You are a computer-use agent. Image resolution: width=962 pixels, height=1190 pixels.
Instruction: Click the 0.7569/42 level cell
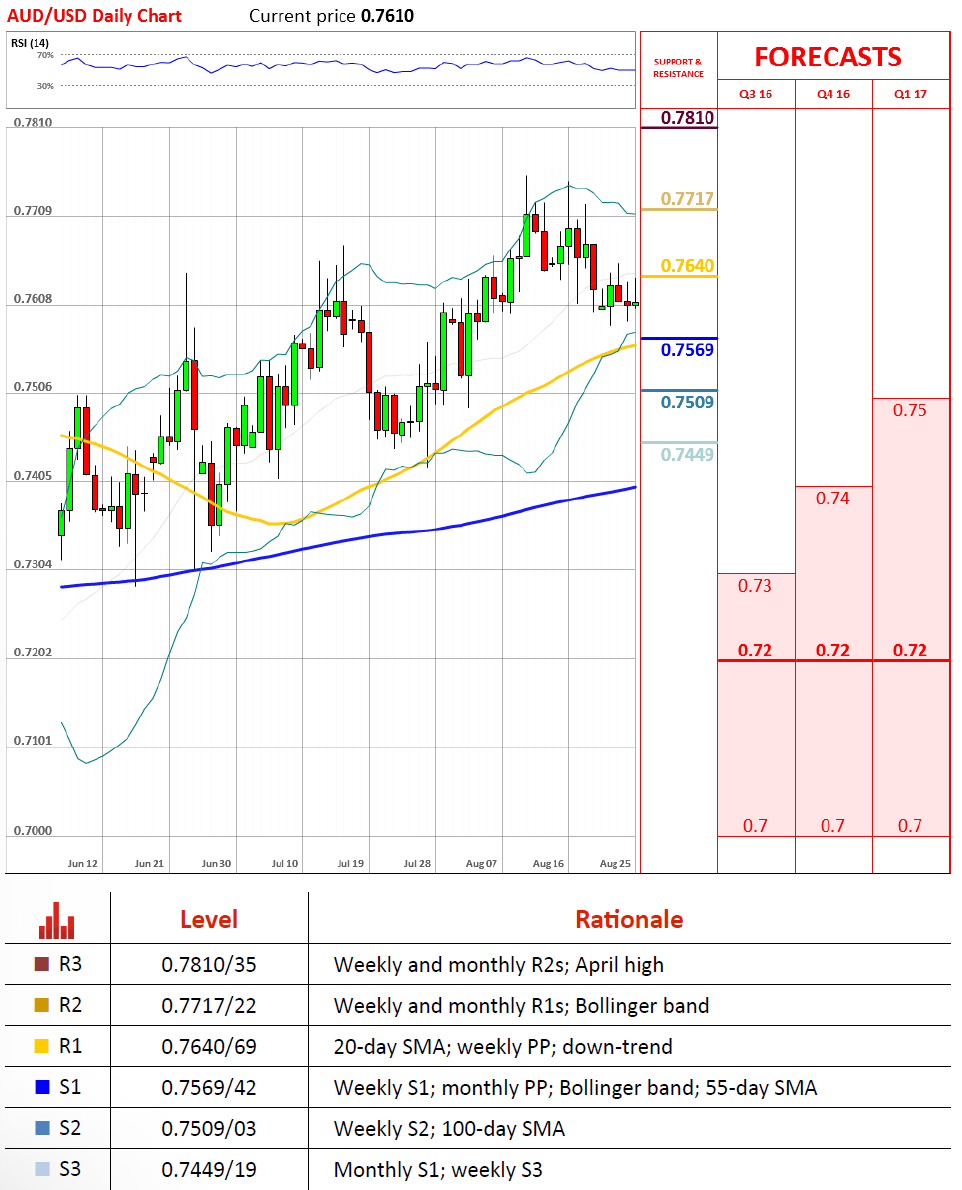[209, 1088]
